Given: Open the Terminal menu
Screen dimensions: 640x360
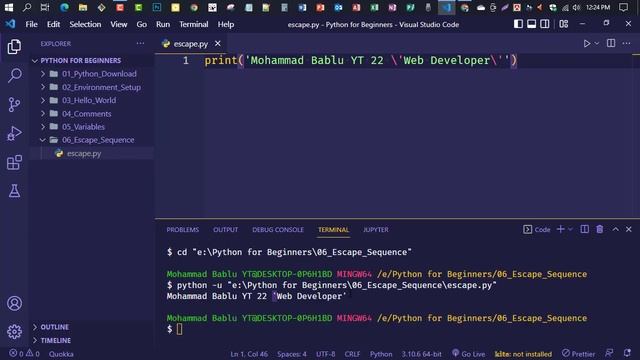Looking at the screenshot, I should (x=194, y=24).
